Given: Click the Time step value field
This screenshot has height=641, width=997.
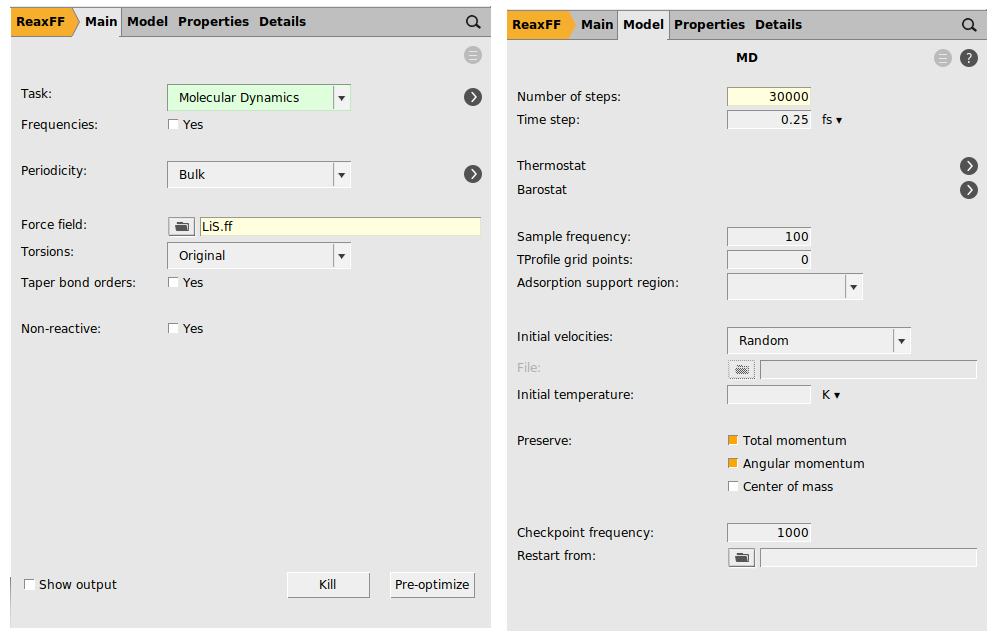Looking at the screenshot, I should 769,120.
